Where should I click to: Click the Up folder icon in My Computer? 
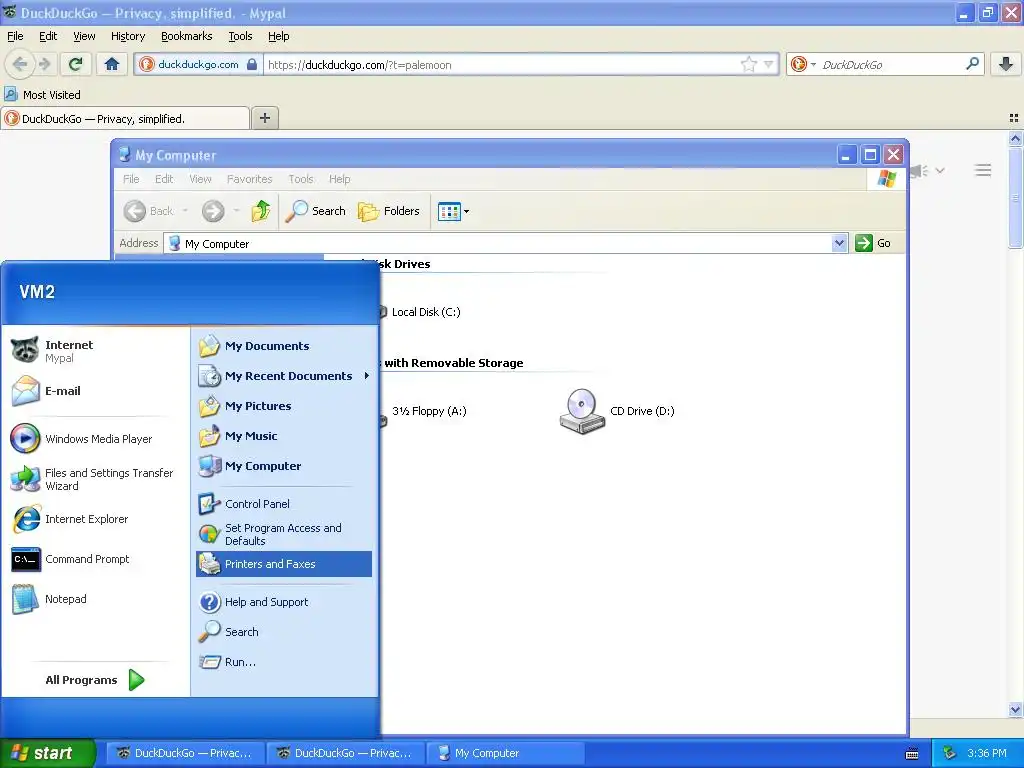[x=261, y=211]
